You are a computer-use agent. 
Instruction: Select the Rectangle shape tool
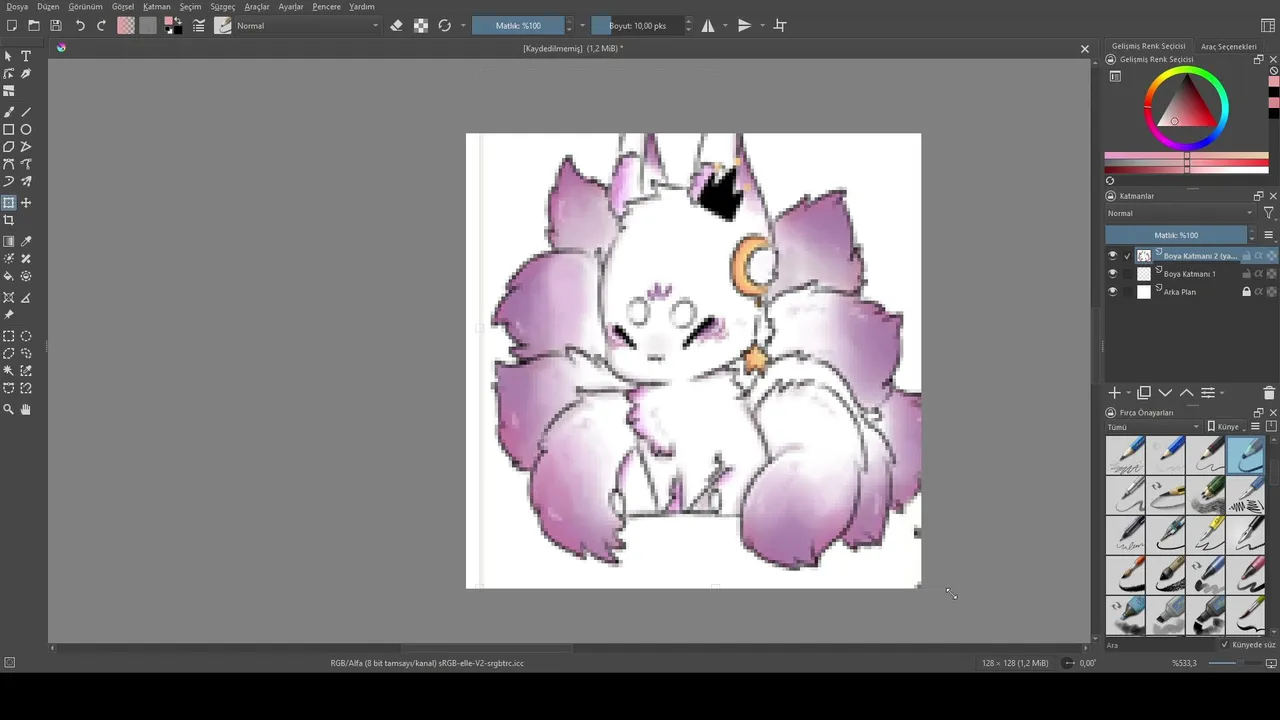tap(9, 130)
